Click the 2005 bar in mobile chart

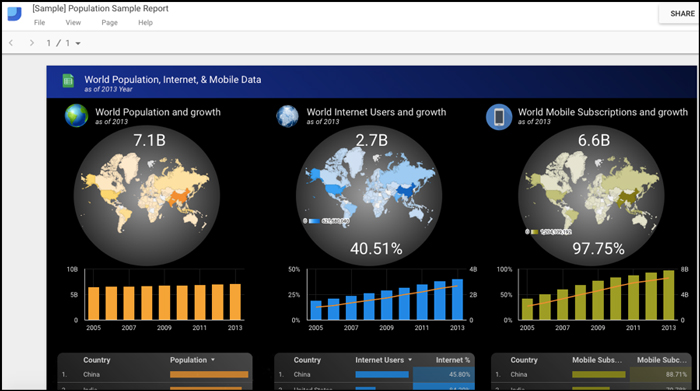pos(527,309)
